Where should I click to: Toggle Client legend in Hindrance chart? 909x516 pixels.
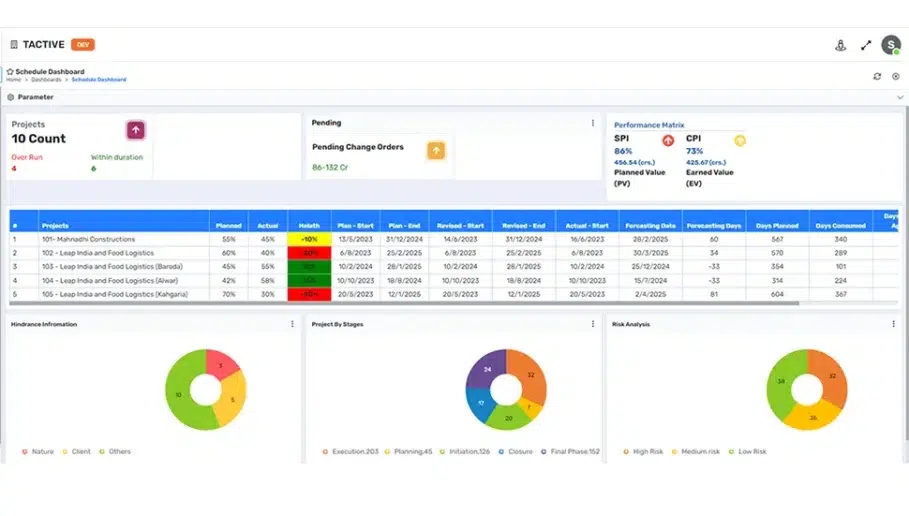click(76, 452)
